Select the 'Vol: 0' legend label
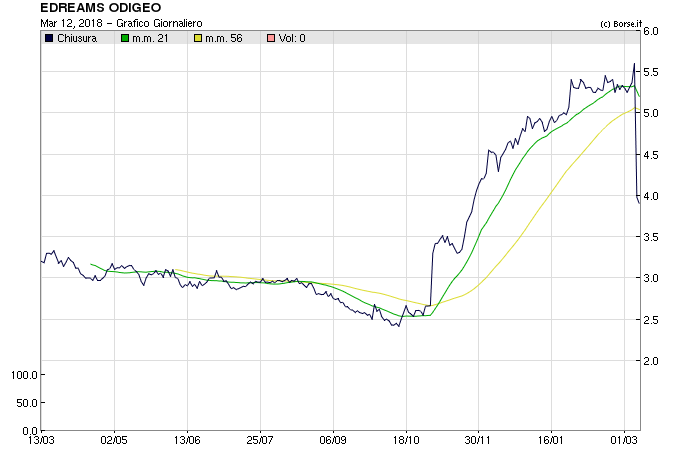 (x=292, y=39)
